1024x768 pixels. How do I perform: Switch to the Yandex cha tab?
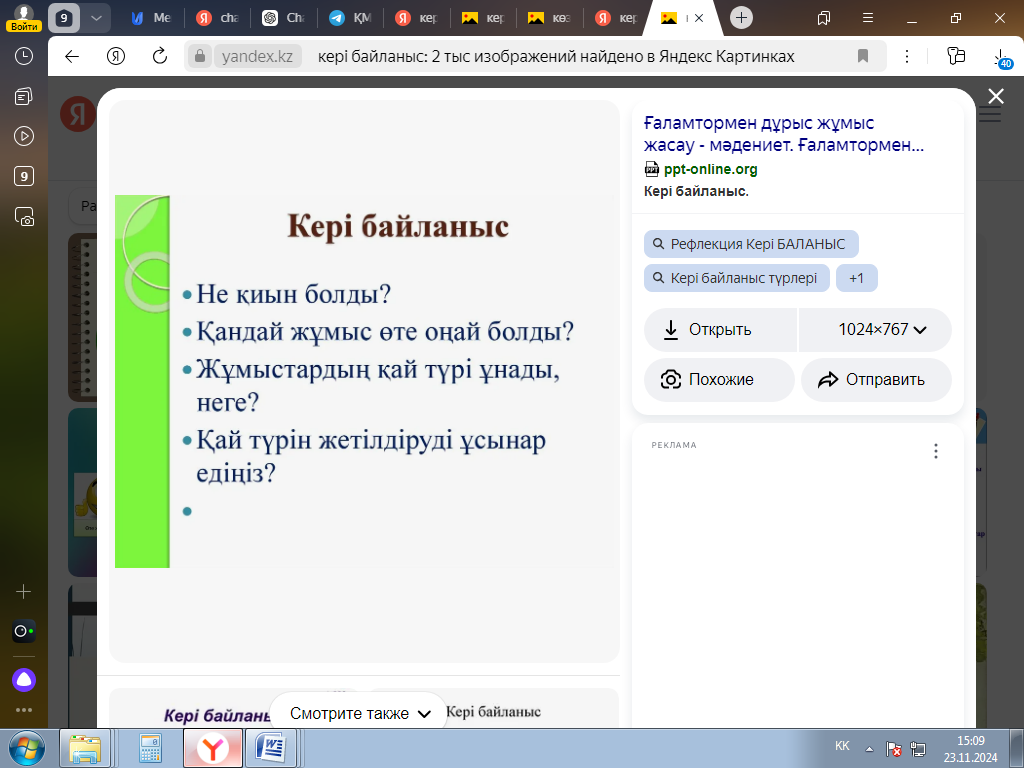click(x=218, y=18)
